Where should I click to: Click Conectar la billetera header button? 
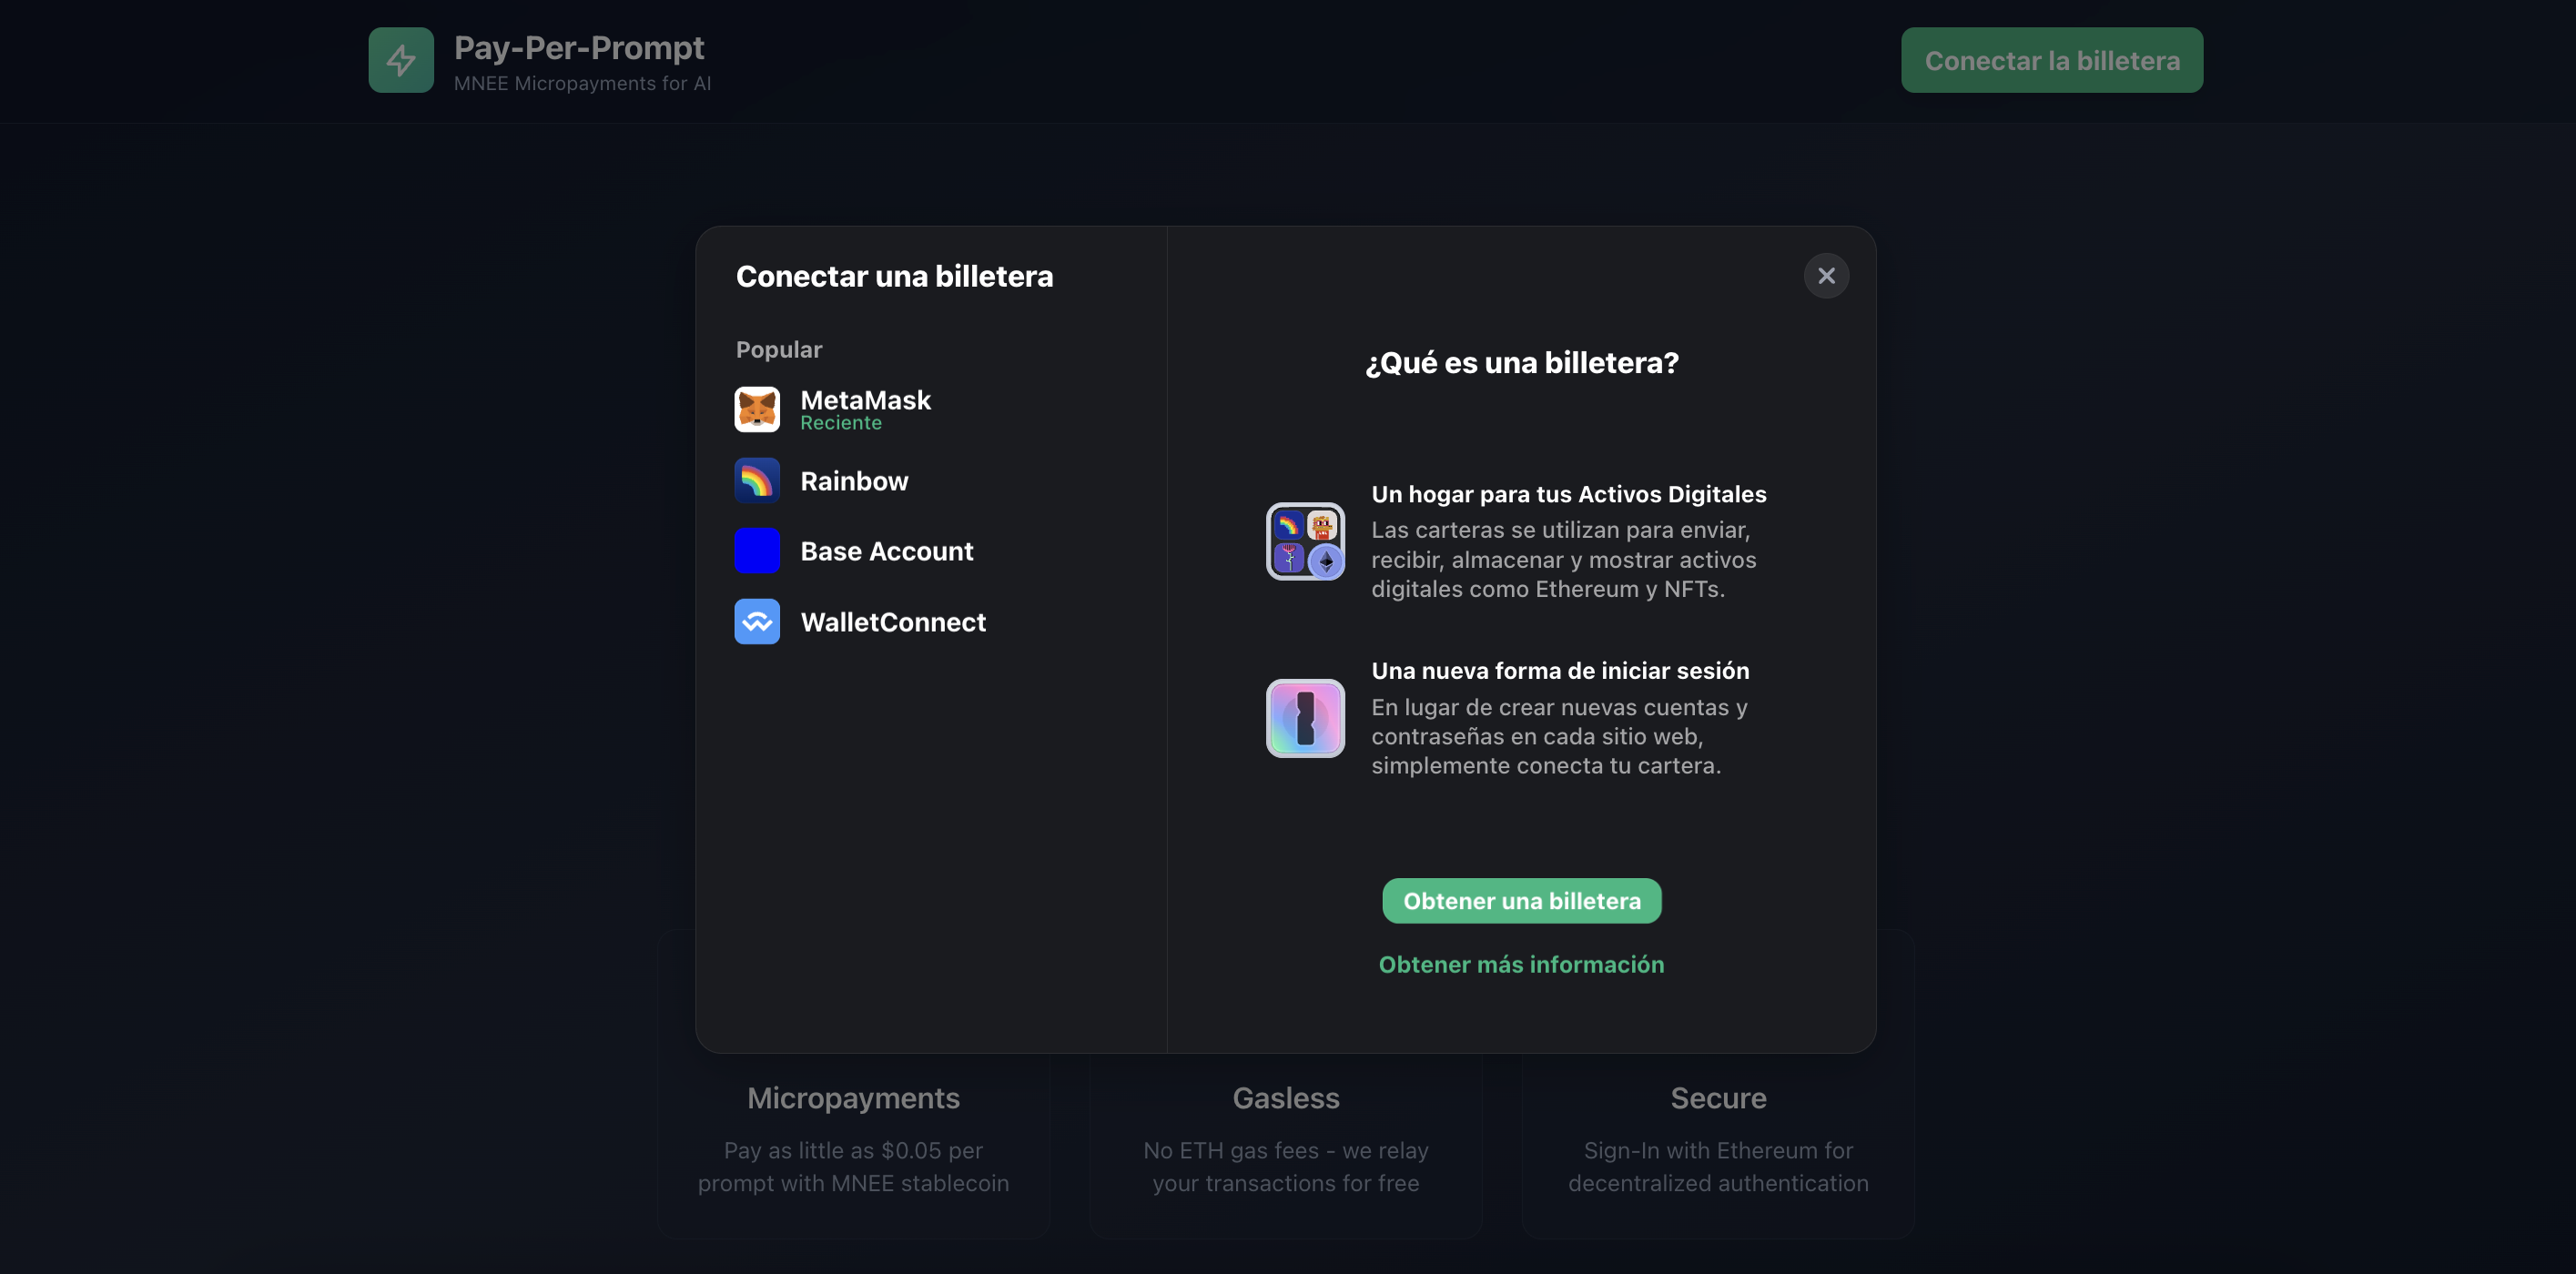pos(2051,61)
